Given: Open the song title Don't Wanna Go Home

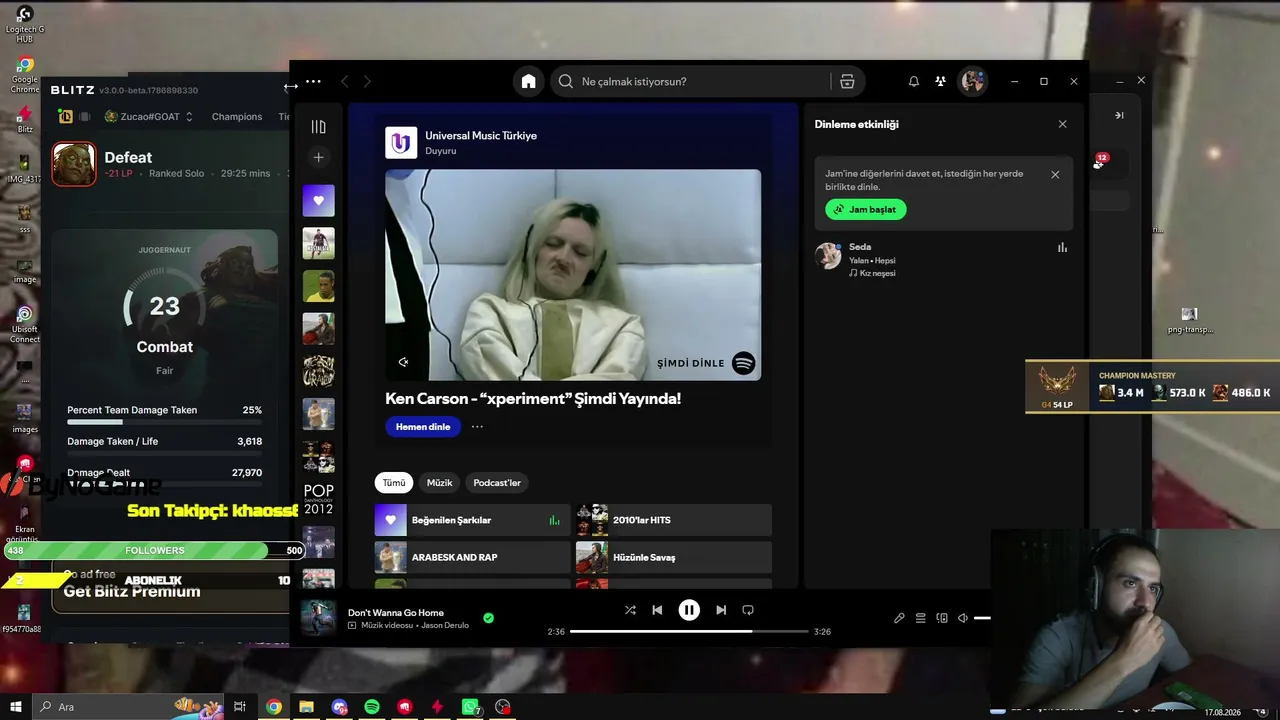Looking at the screenshot, I should click(396, 613).
